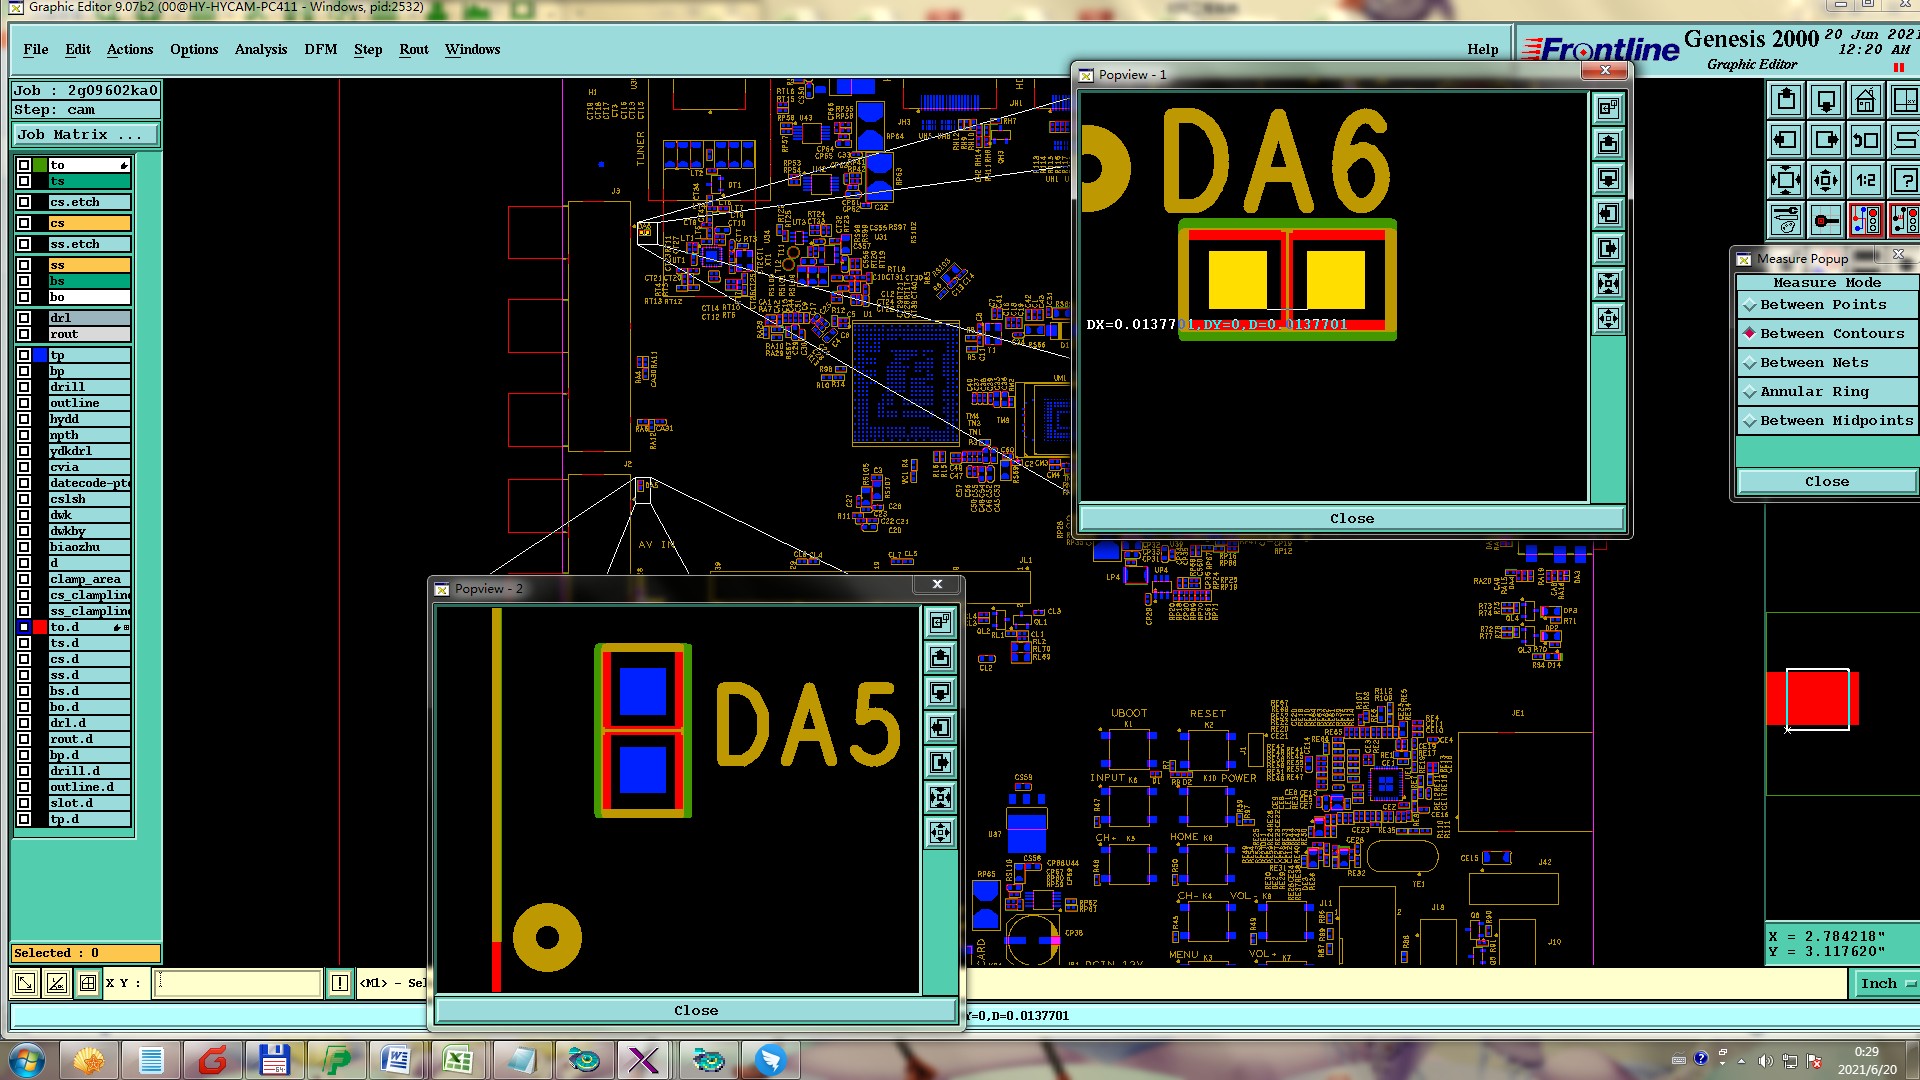Click the Home view icon

1865,101
